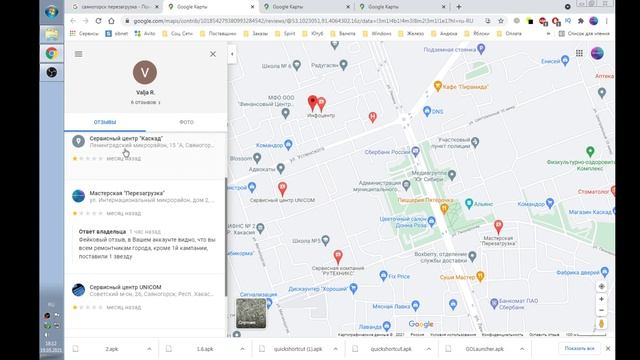The image size is (640, 360).
Task: Switch to the ФОТО tab
Action: (187, 122)
